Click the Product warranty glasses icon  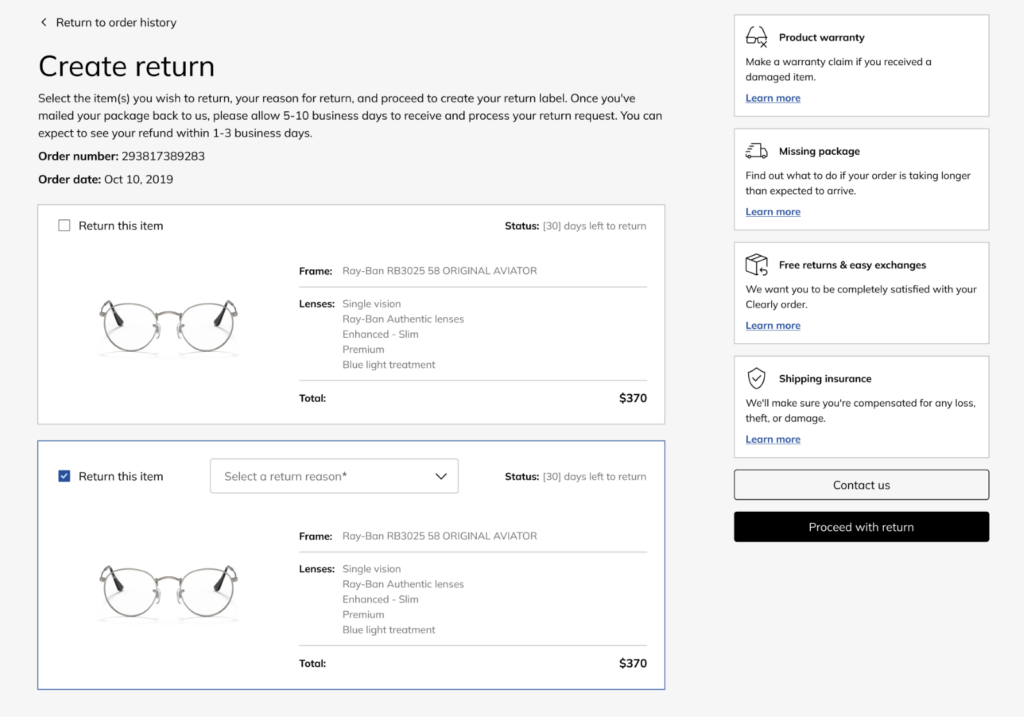756,37
